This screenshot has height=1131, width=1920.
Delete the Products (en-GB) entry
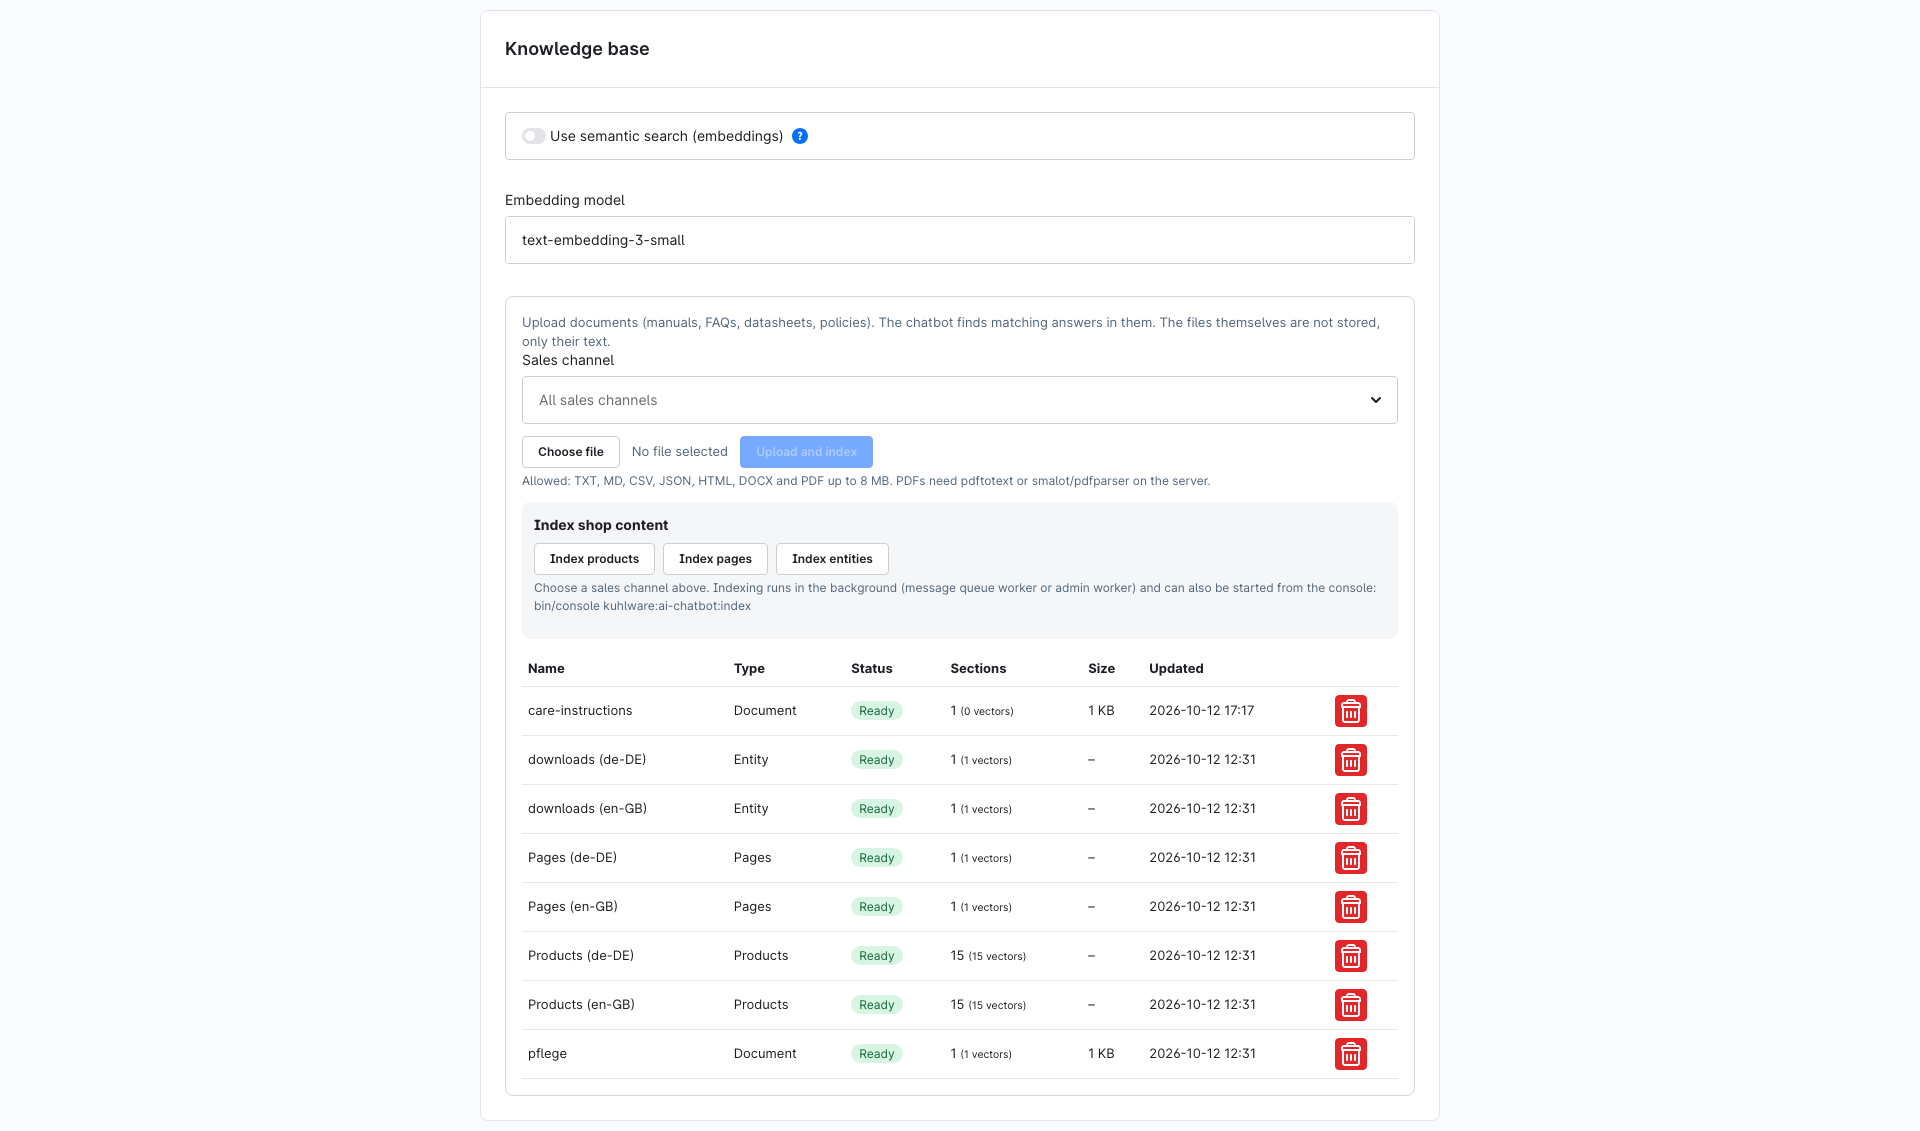click(x=1350, y=1005)
